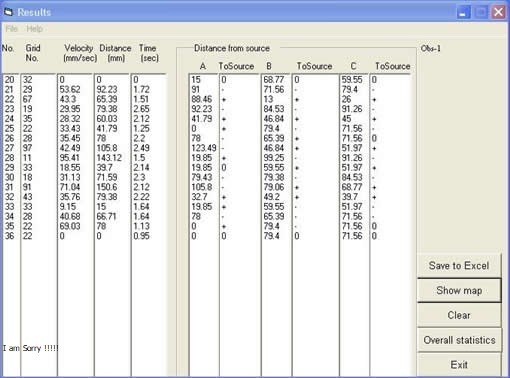Click the Velocity (mm/sec) column header
Viewport: 510px width, 378px height.
tap(79, 53)
